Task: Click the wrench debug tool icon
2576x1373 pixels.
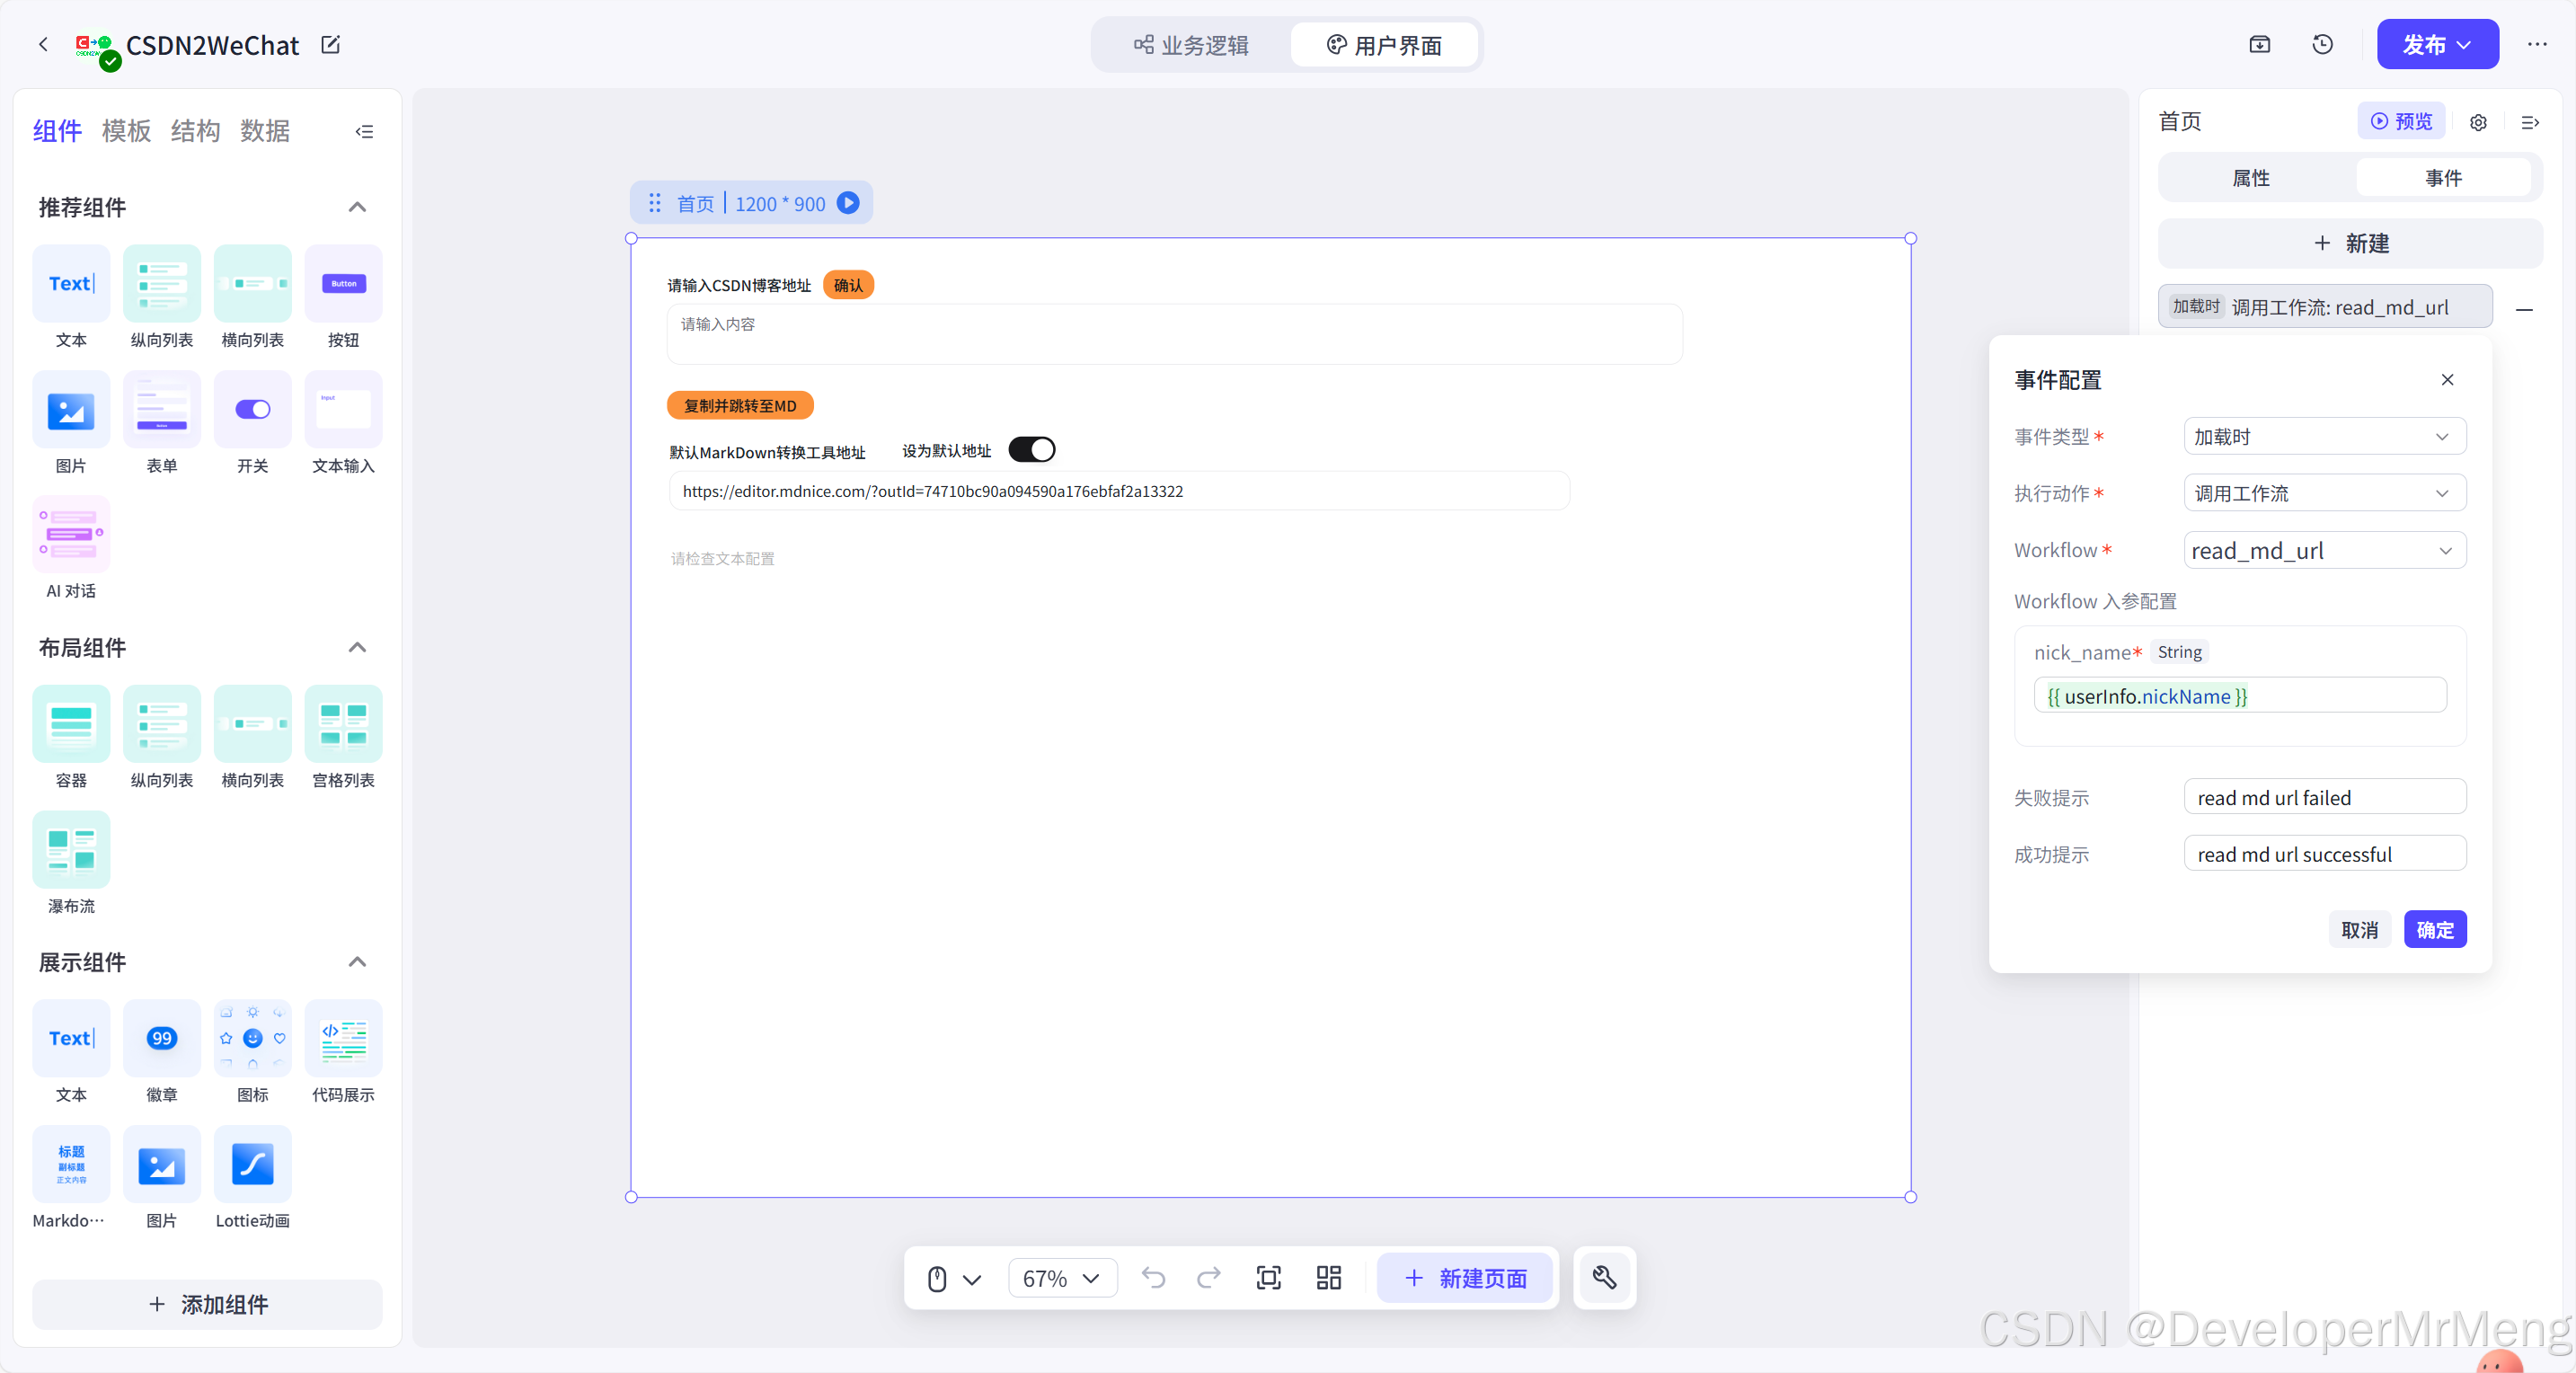Action: [x=1604, y=1277]
